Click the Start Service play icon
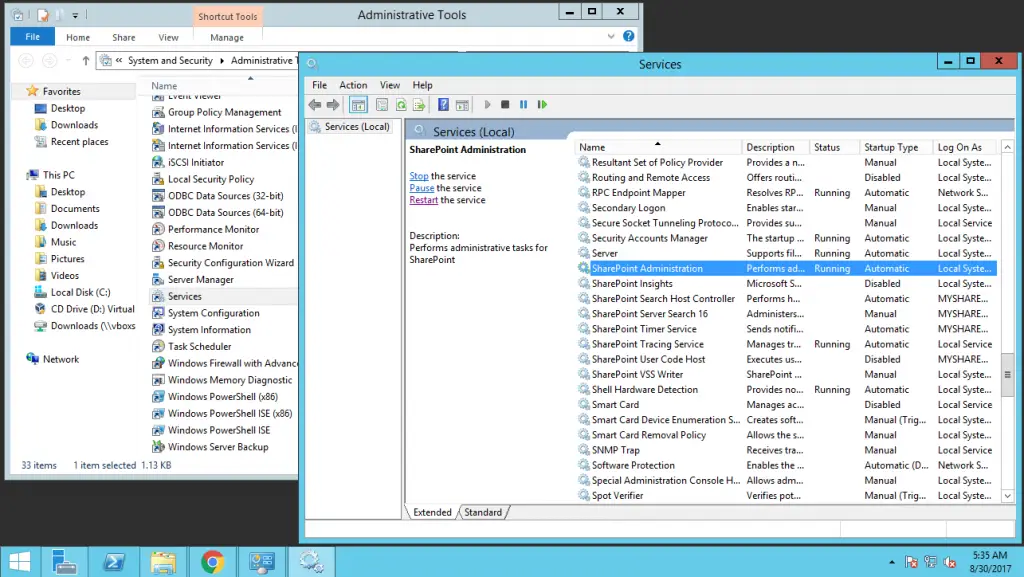The image size is (1024, 577). [x=487, y=104]
